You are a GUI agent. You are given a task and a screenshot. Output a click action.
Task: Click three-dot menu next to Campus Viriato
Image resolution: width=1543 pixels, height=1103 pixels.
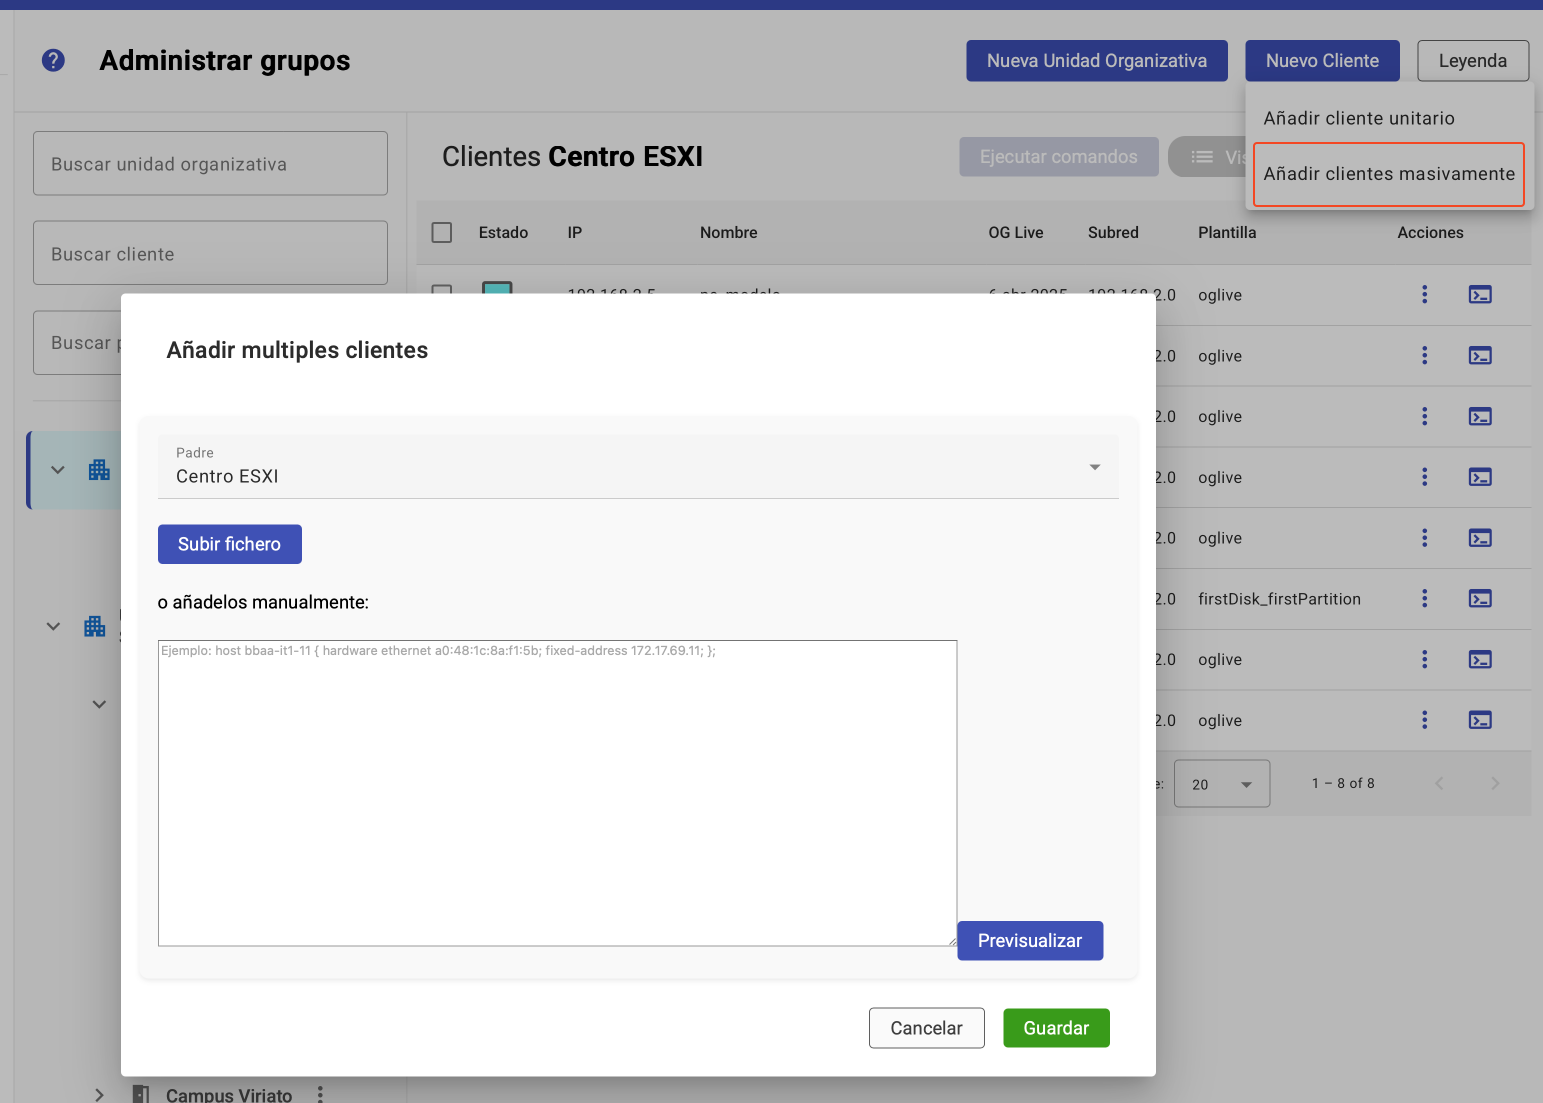tap(320, 1094)
